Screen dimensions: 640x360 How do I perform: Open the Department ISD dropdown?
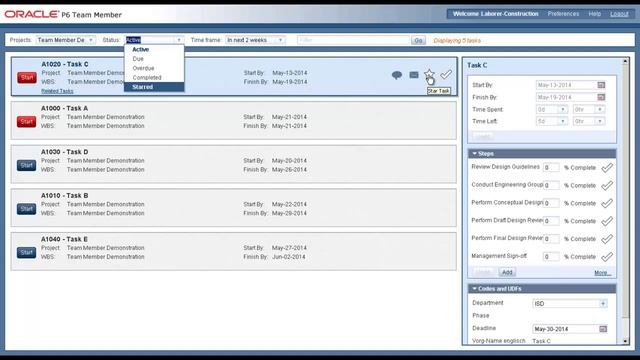[603, 304]
